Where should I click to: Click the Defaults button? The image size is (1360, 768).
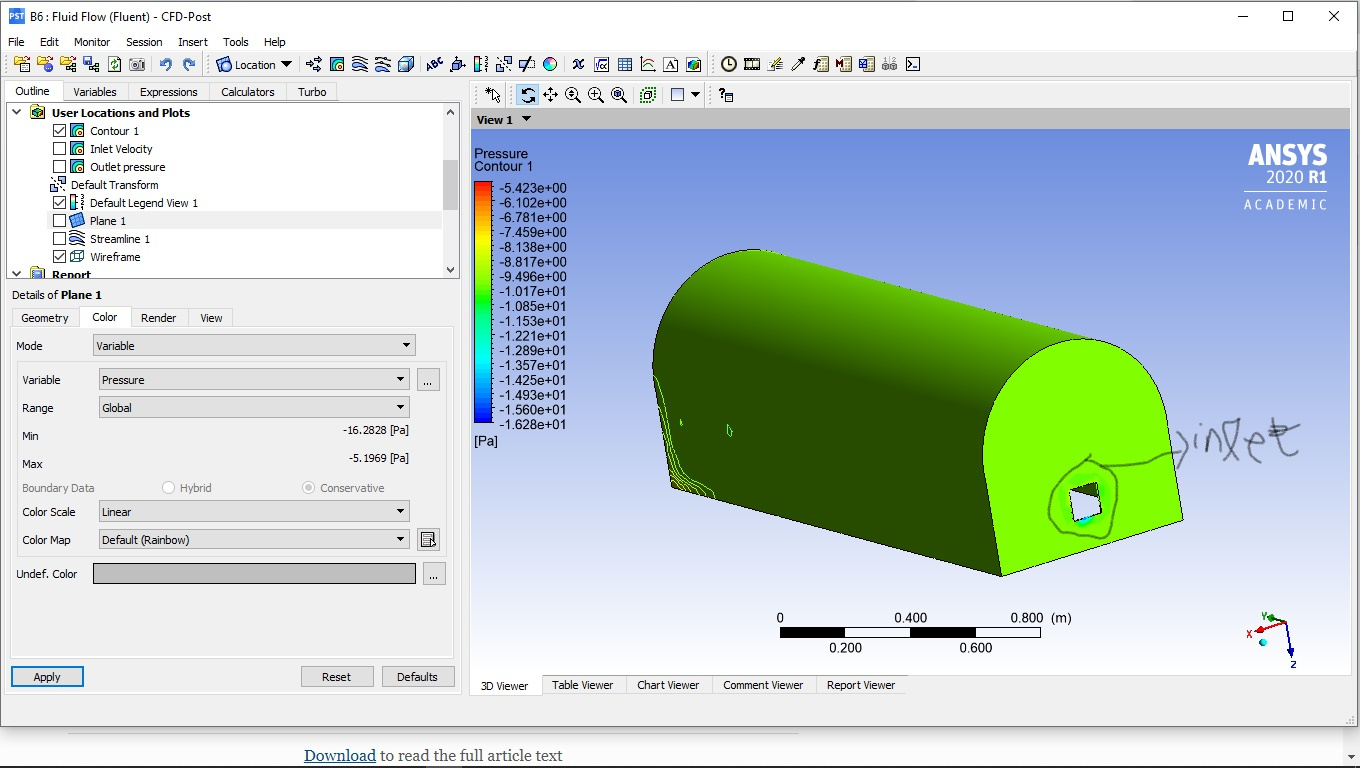pos(417,677)
